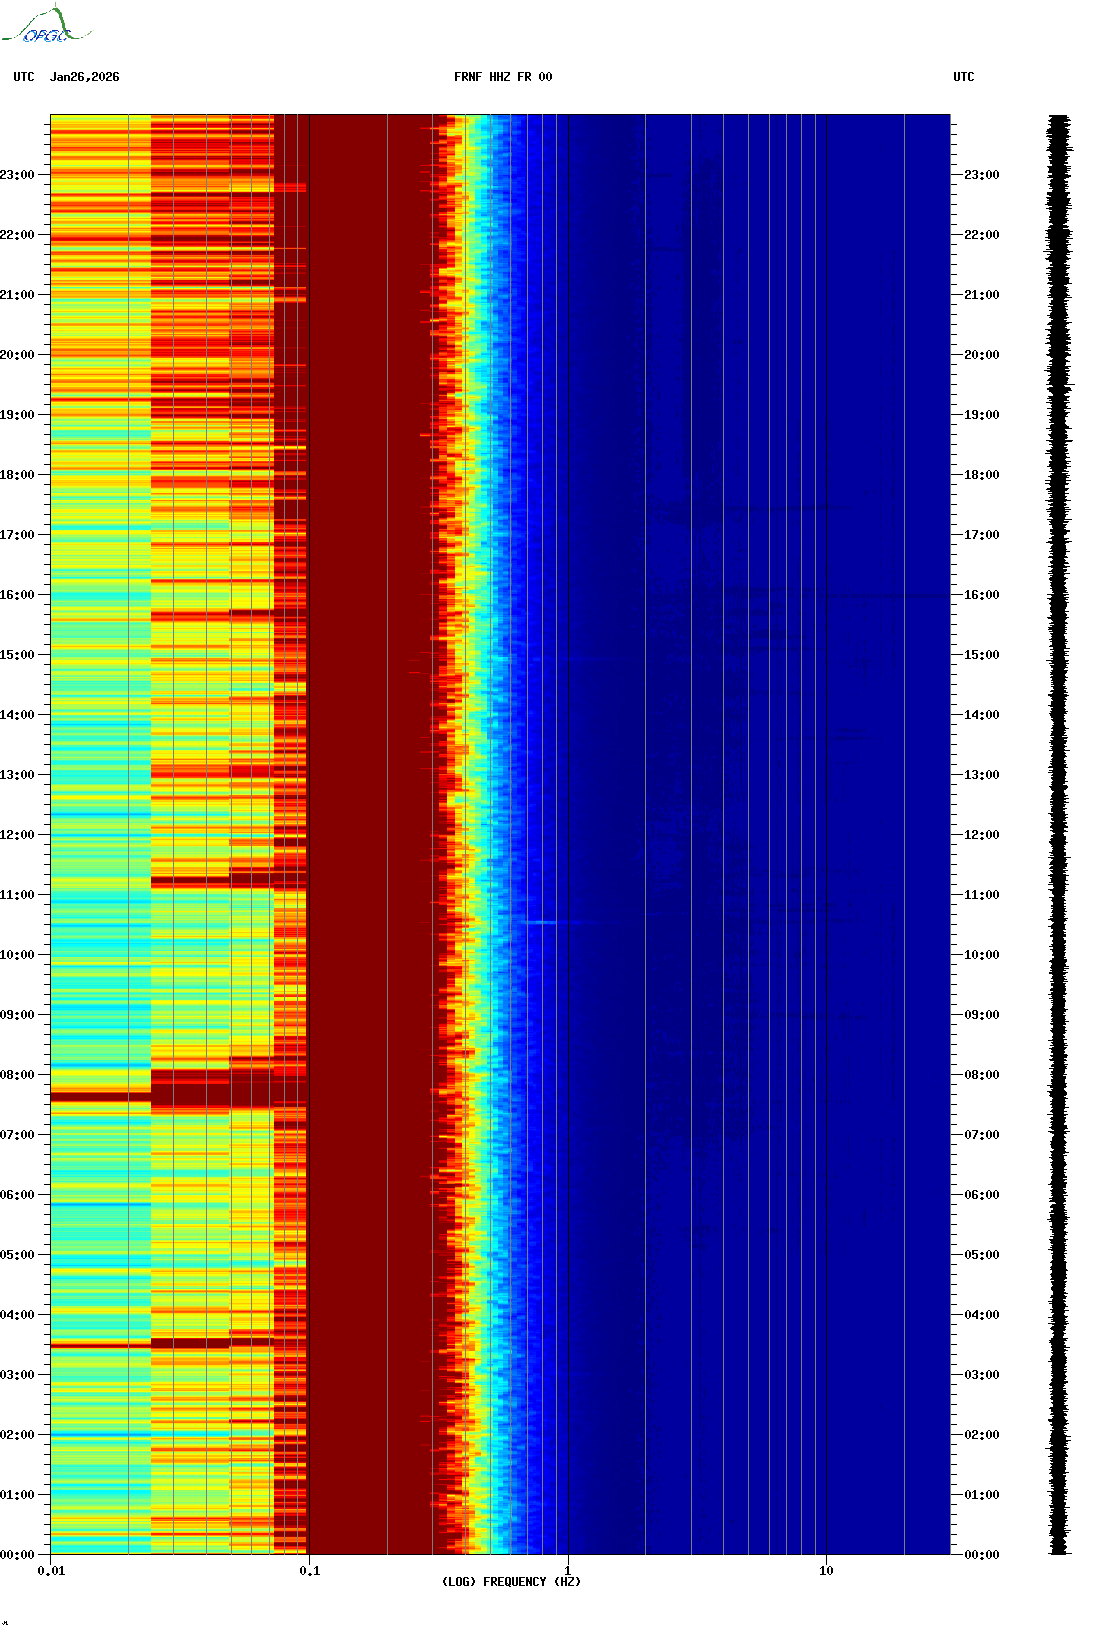Click the 08:00 marker on right time axis
Screen dimensions: 1102x1634
coord(981,1075)
